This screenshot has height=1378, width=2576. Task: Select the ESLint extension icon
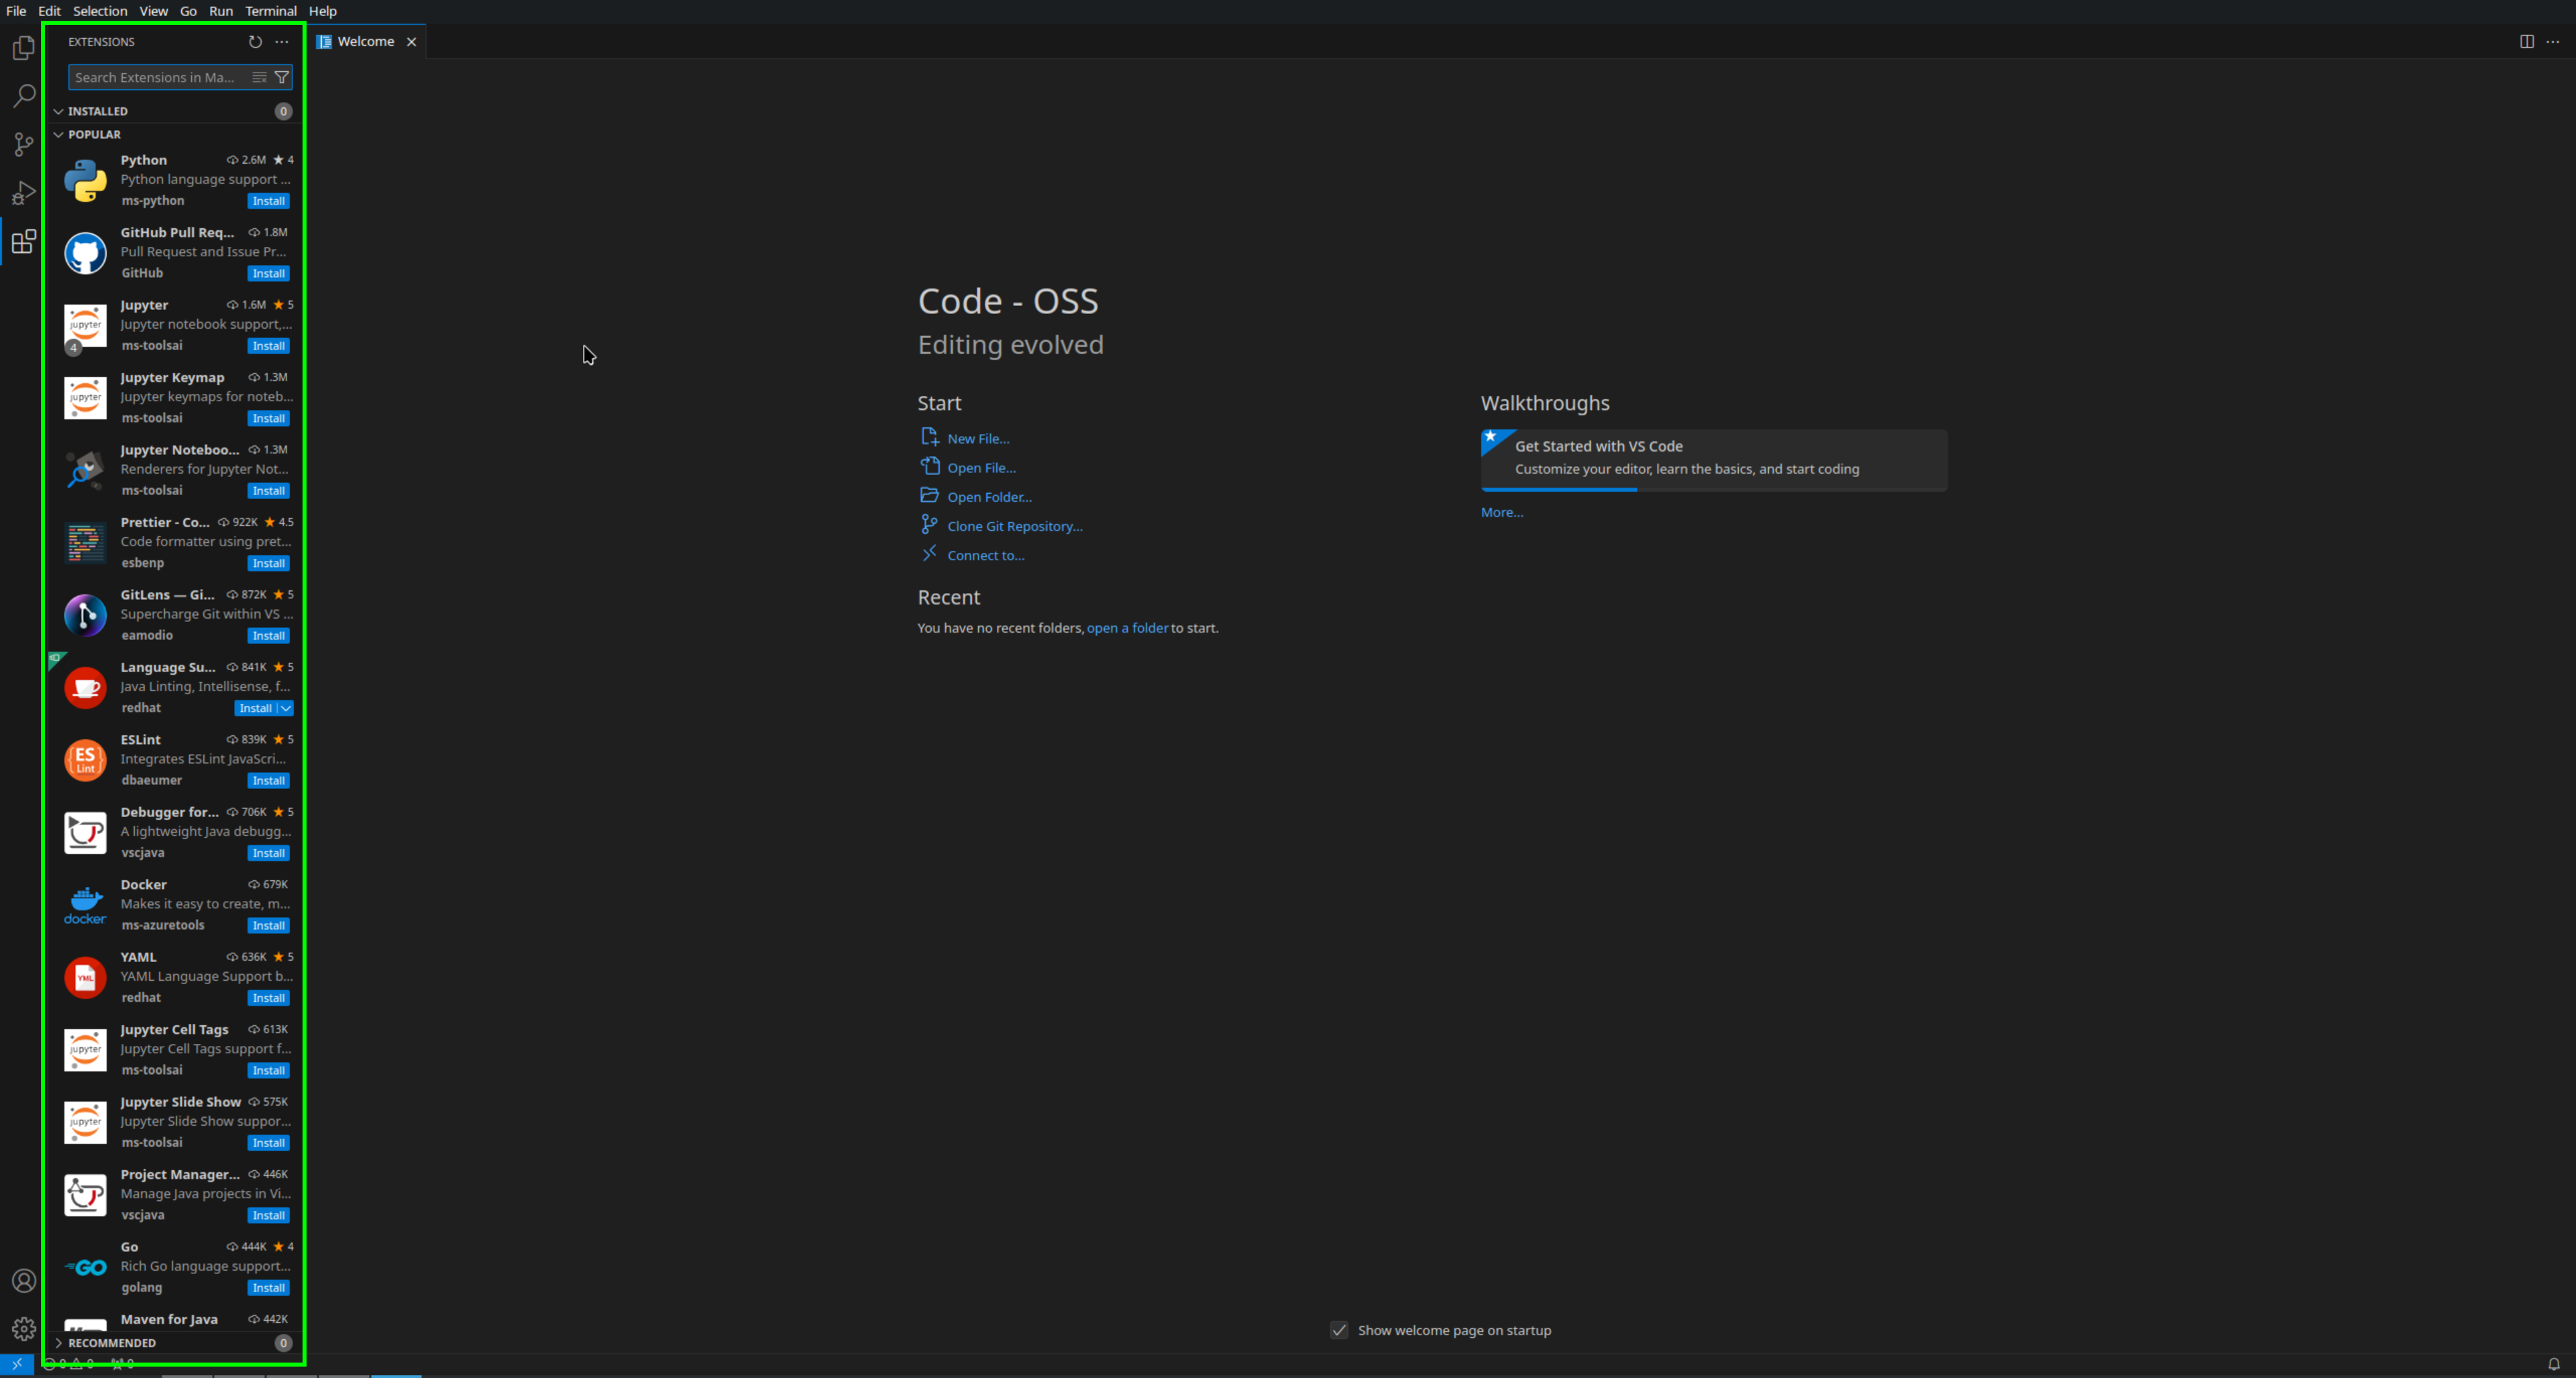pyautogui.click(x=85, y=760)
